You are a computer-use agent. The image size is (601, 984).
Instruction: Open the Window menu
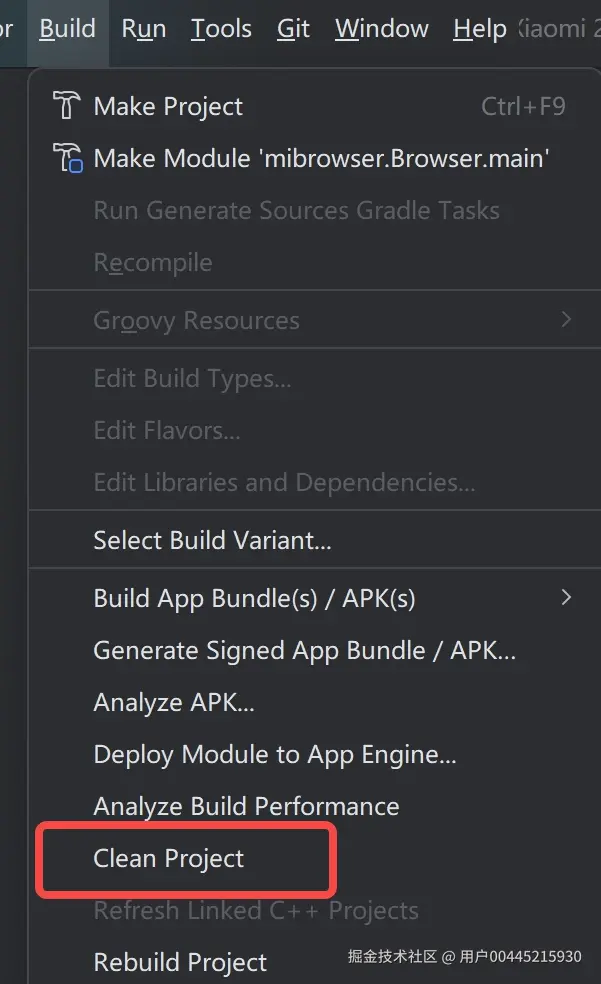tap(381, 29)
